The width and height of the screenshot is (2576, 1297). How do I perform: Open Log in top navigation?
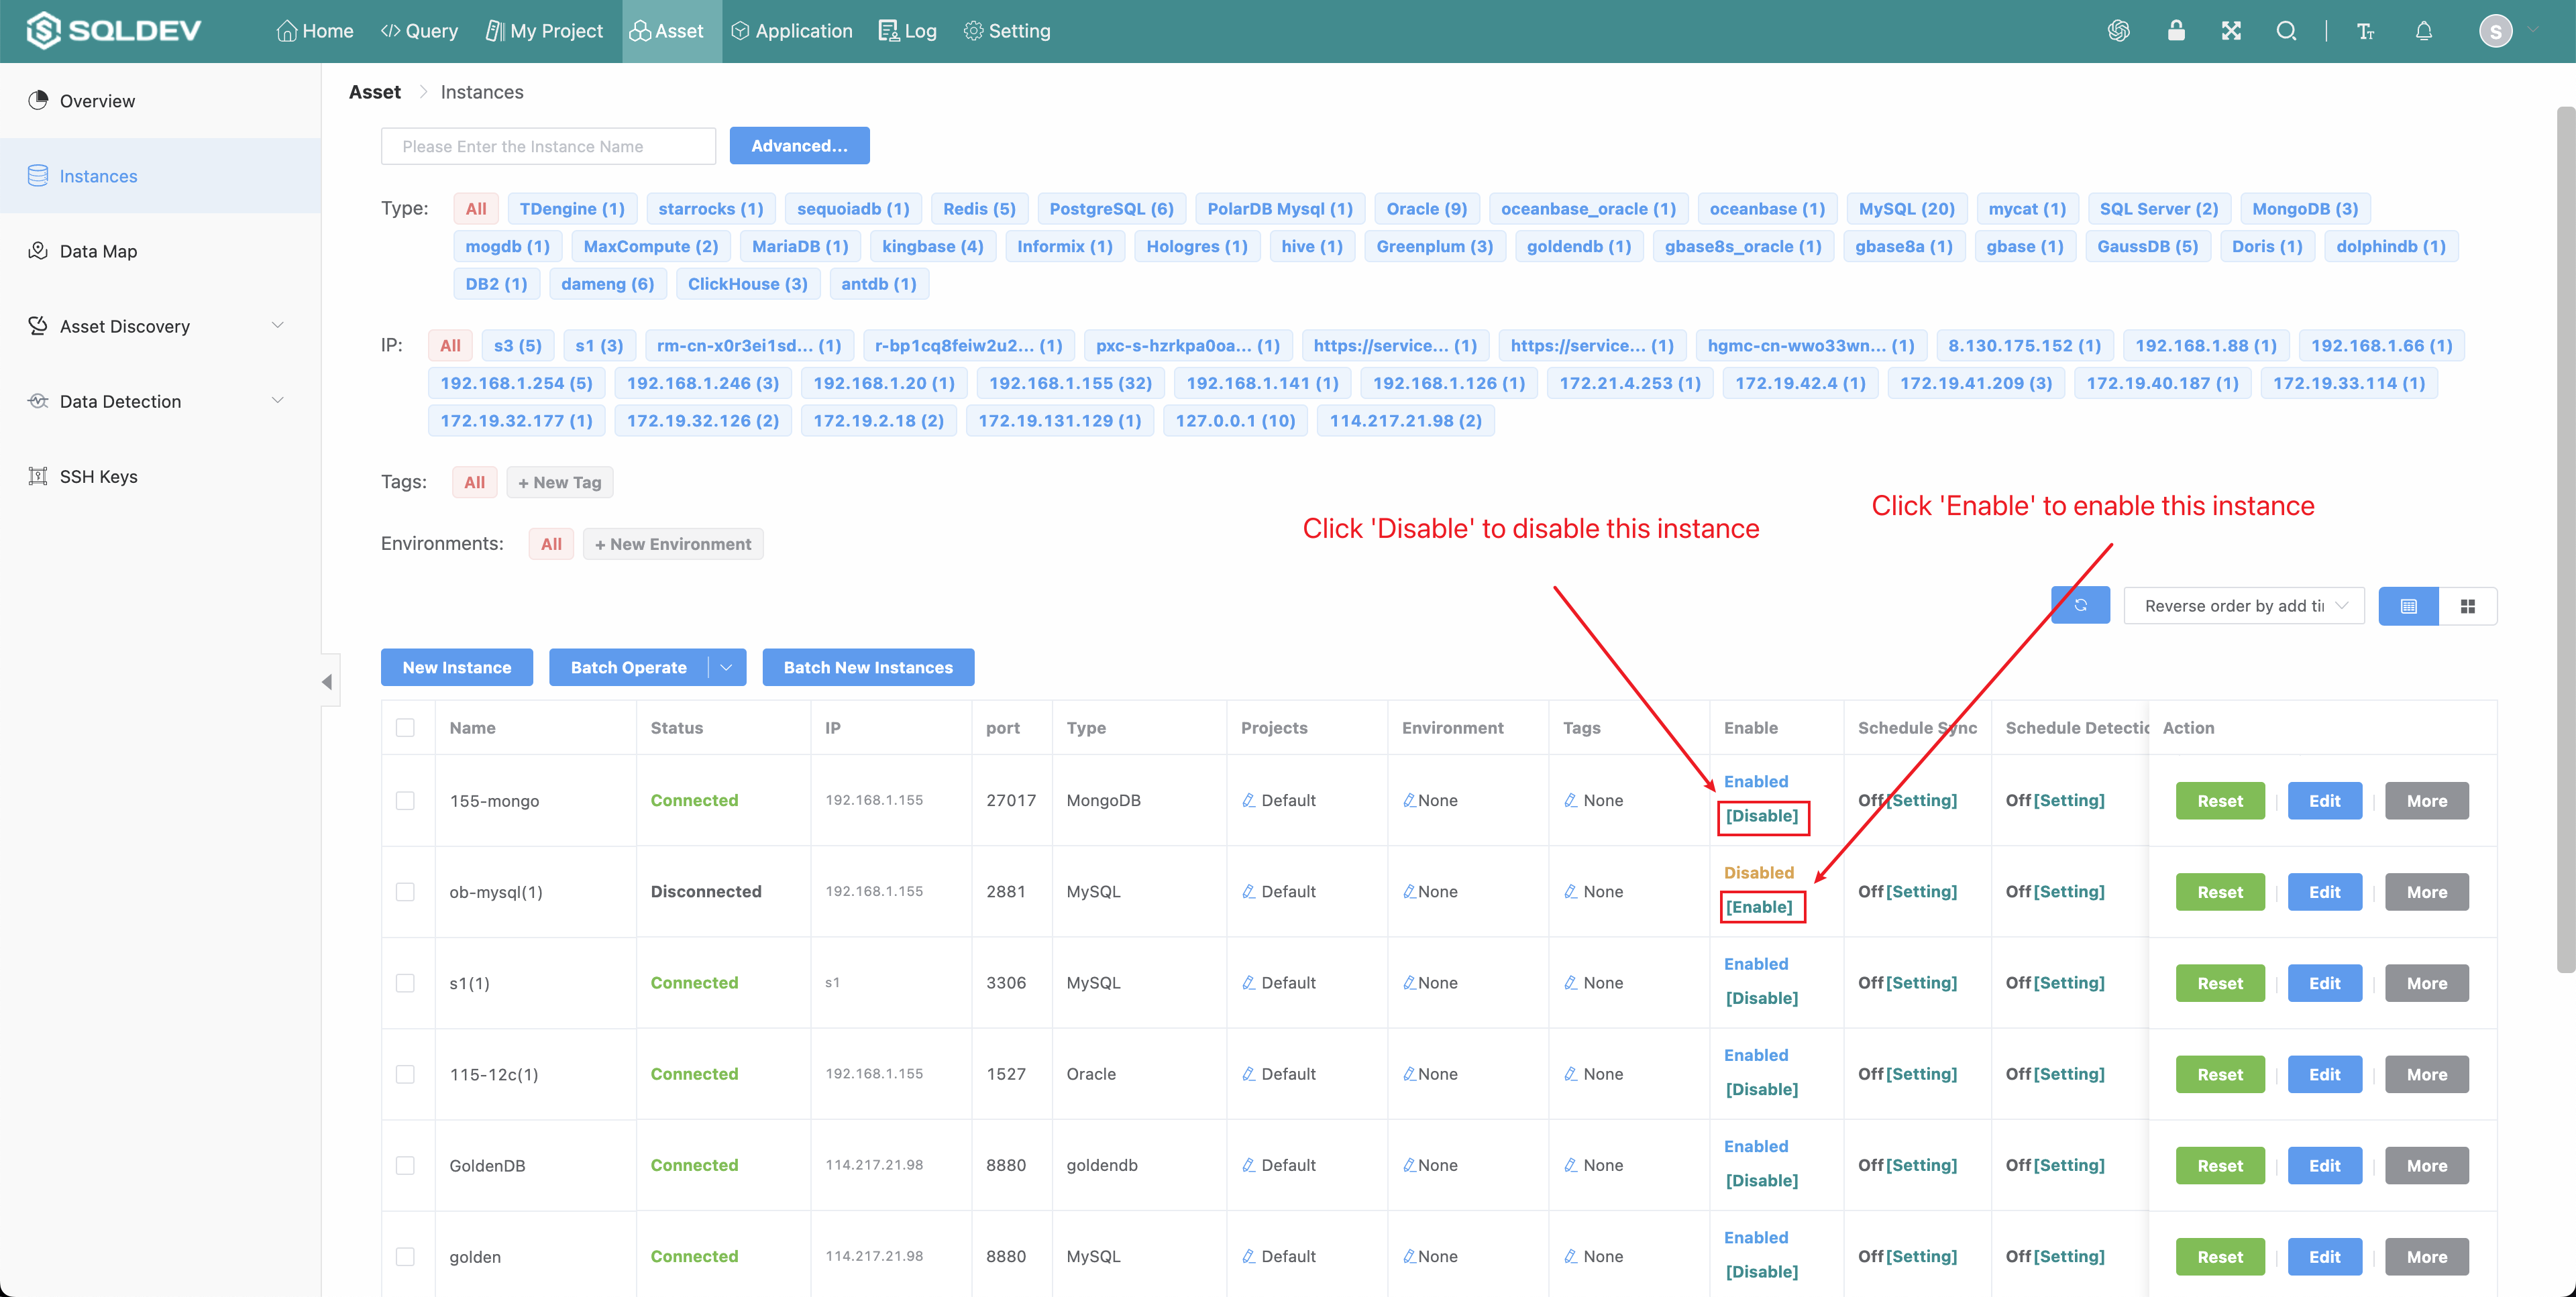[x=907, y=31]
